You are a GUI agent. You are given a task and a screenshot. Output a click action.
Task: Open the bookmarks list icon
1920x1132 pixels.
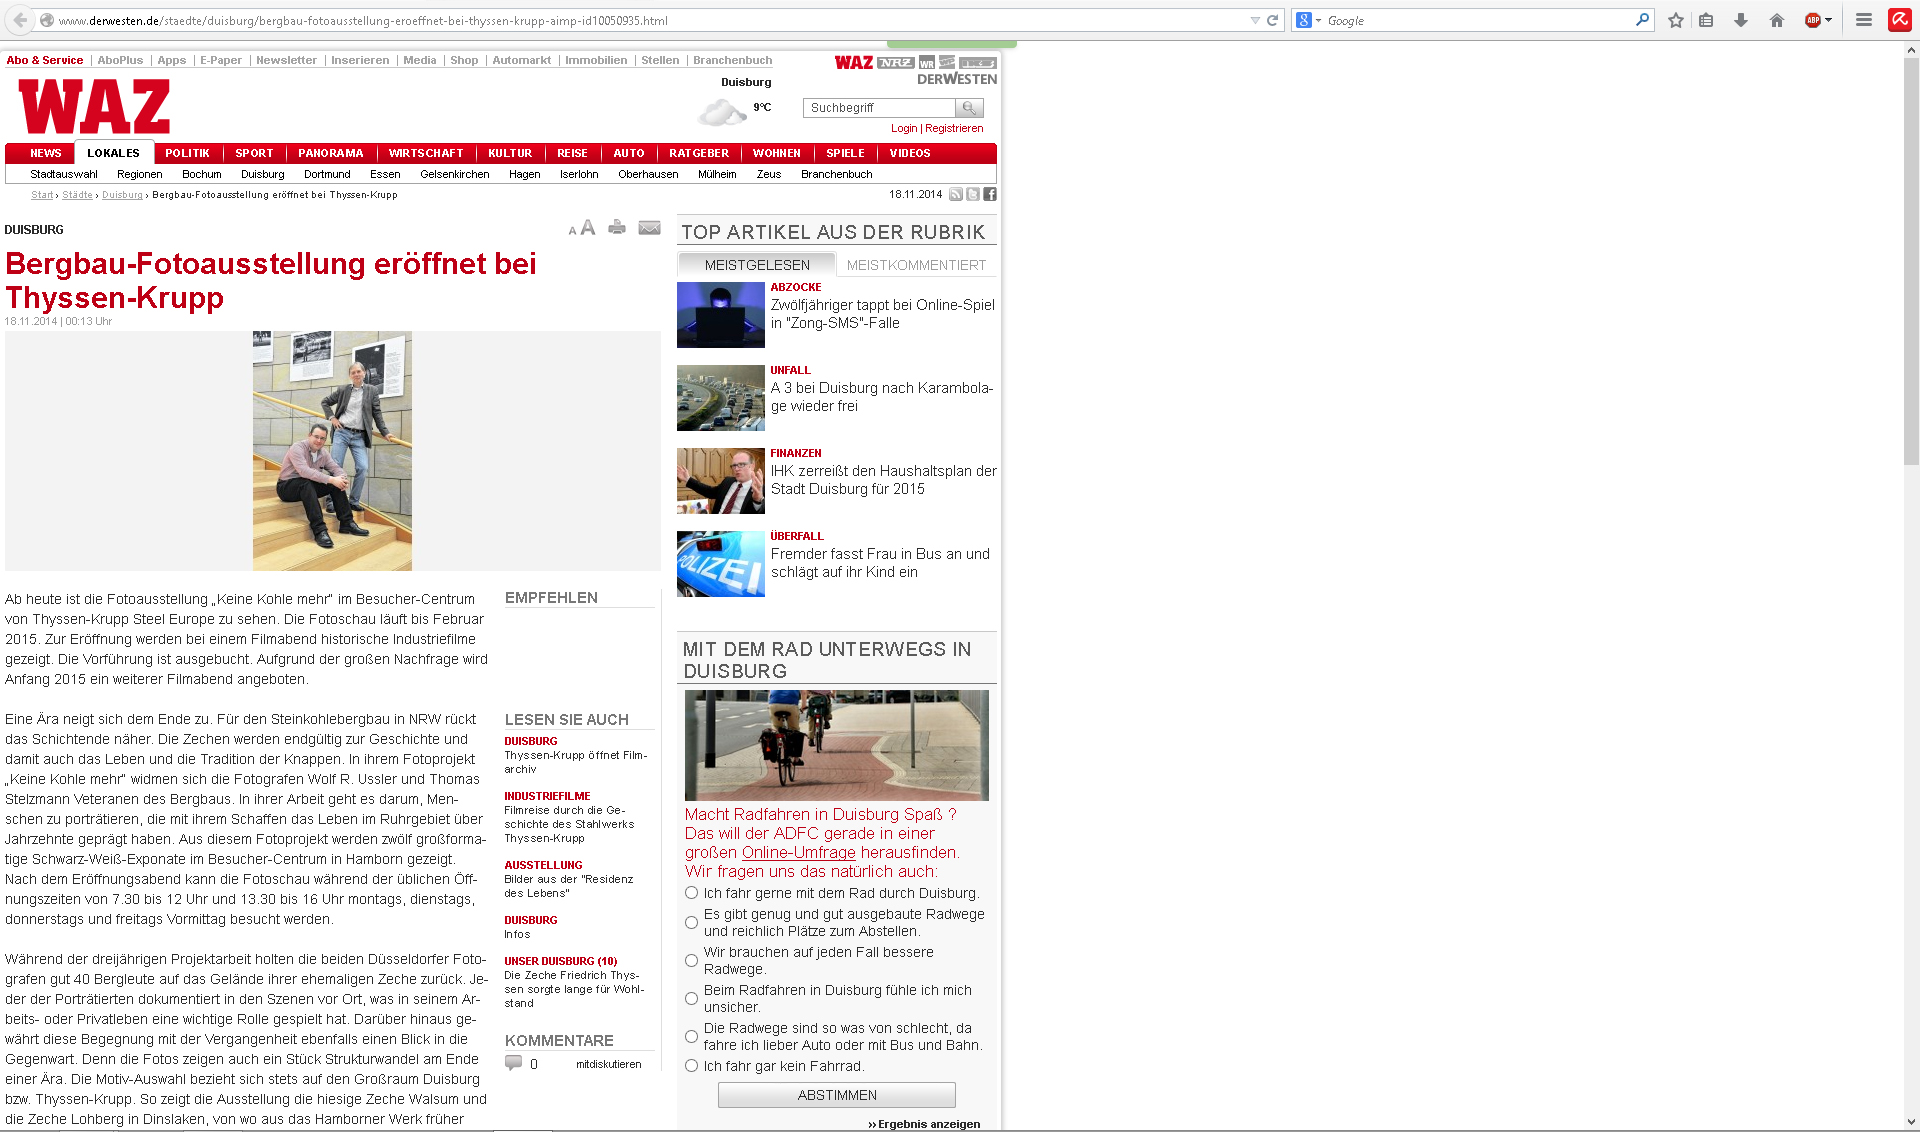[1706, 20]
